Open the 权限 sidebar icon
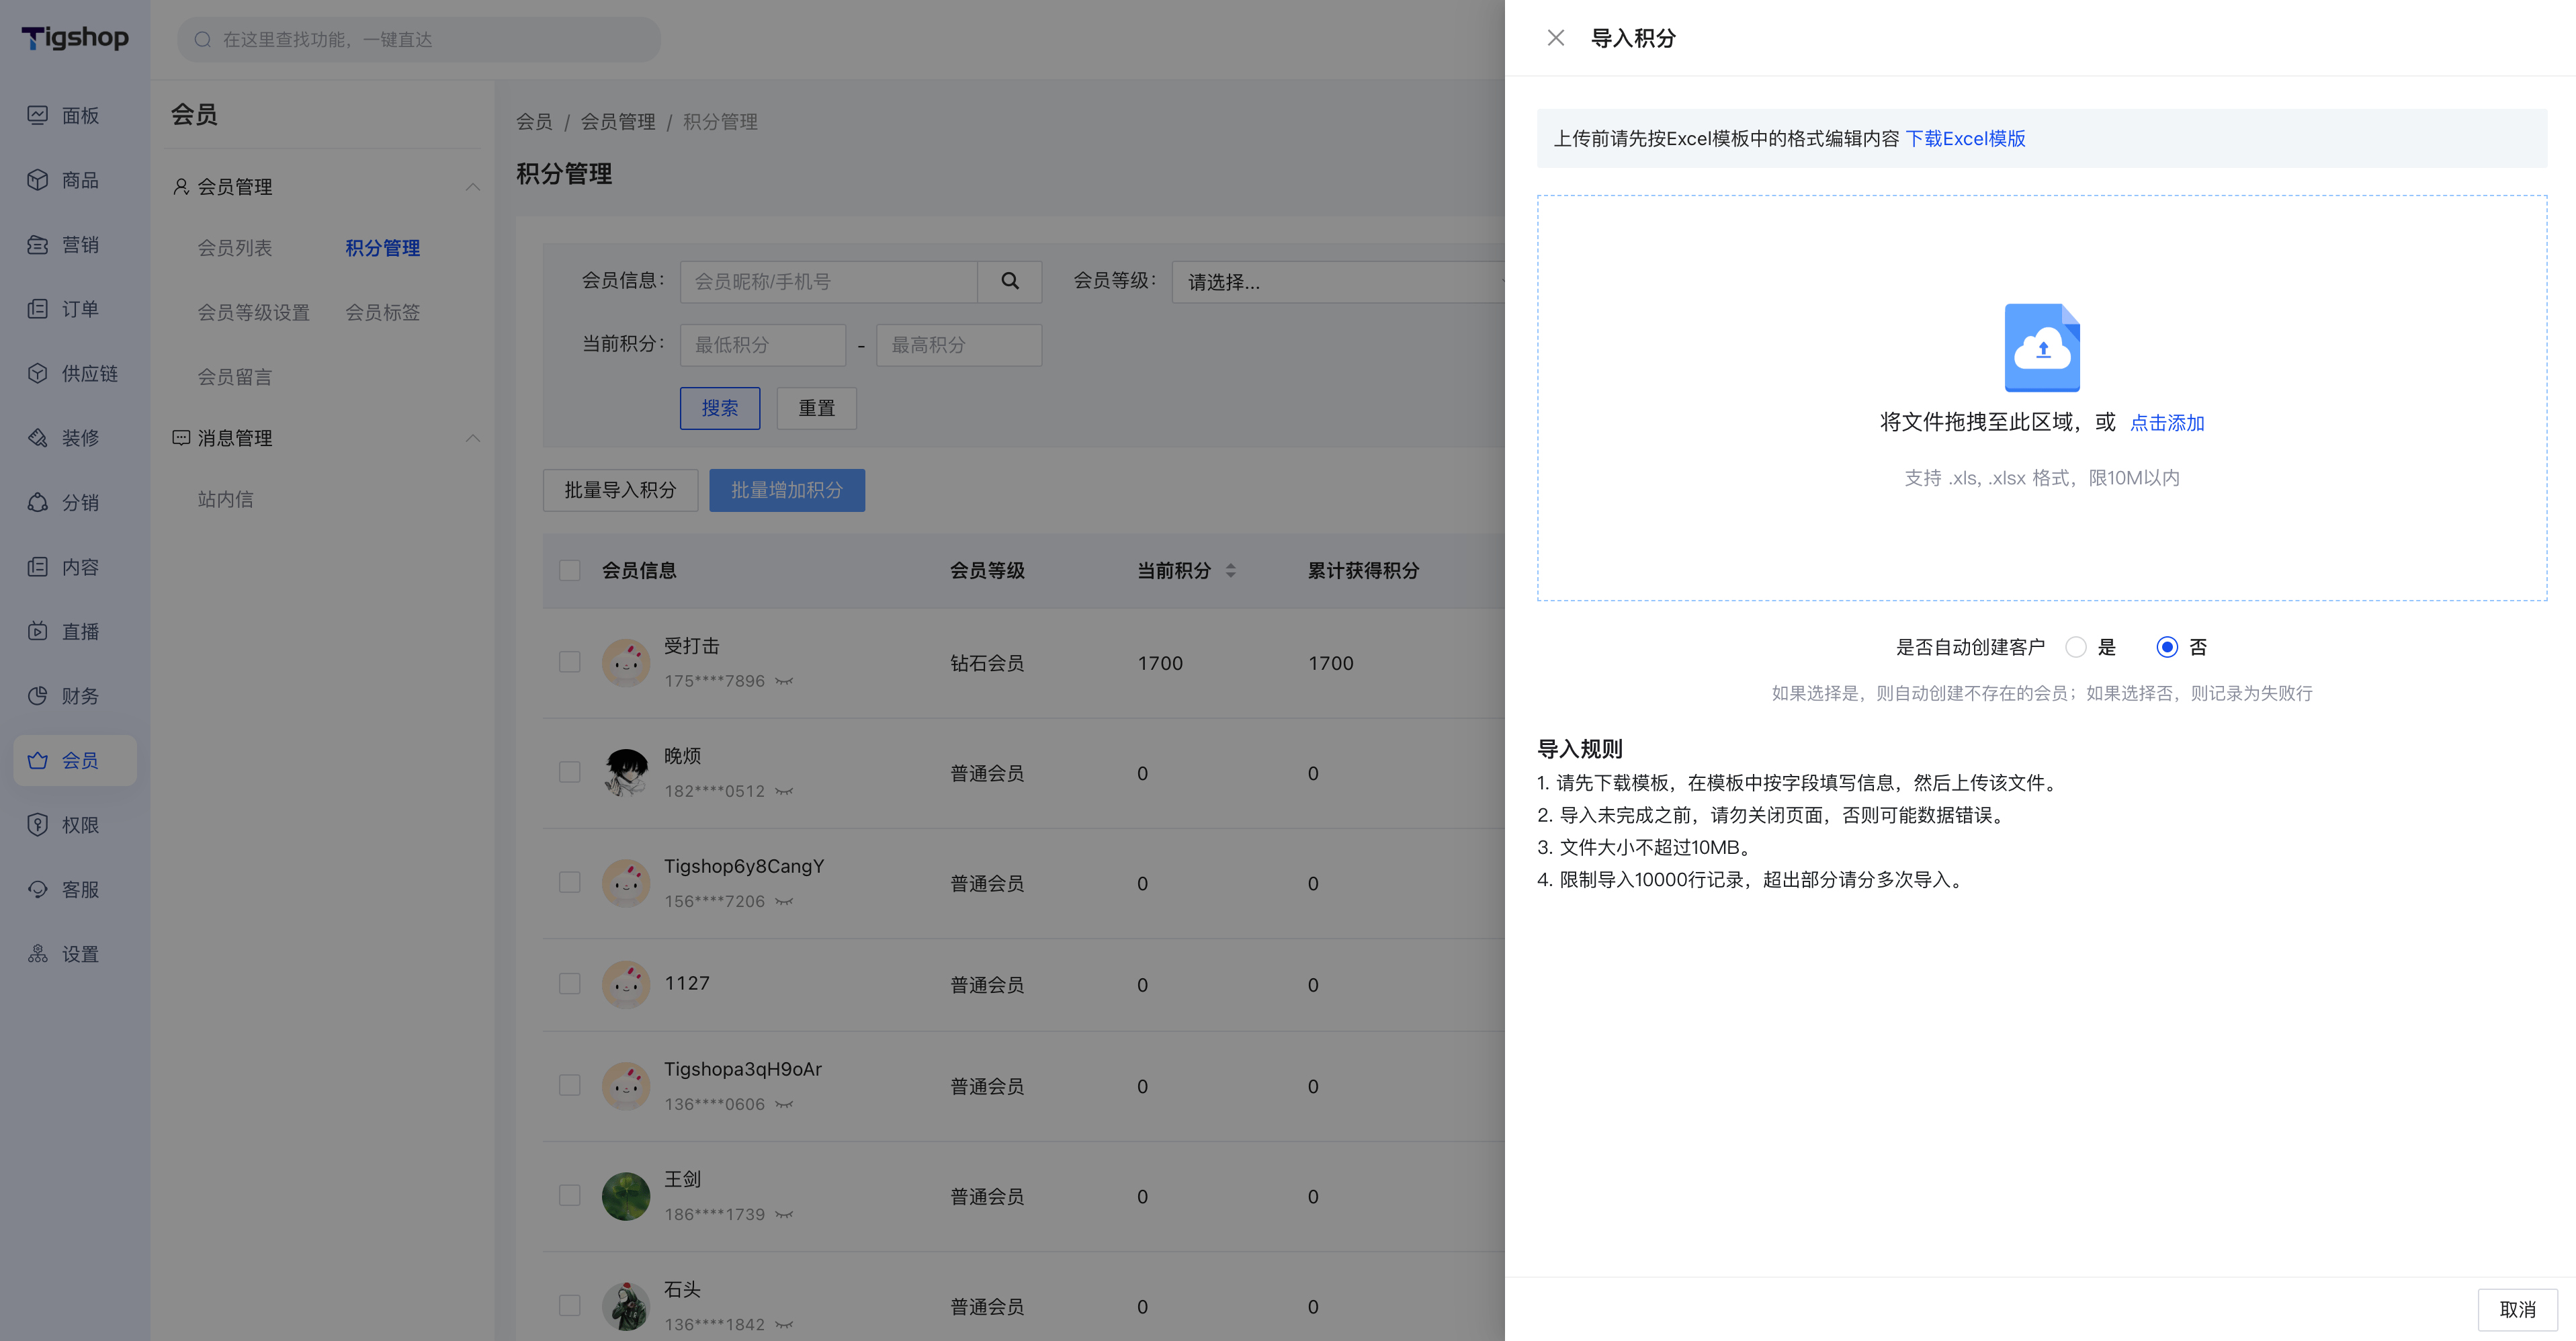Screen dimensions: 2576x1341 coord(37,825)
